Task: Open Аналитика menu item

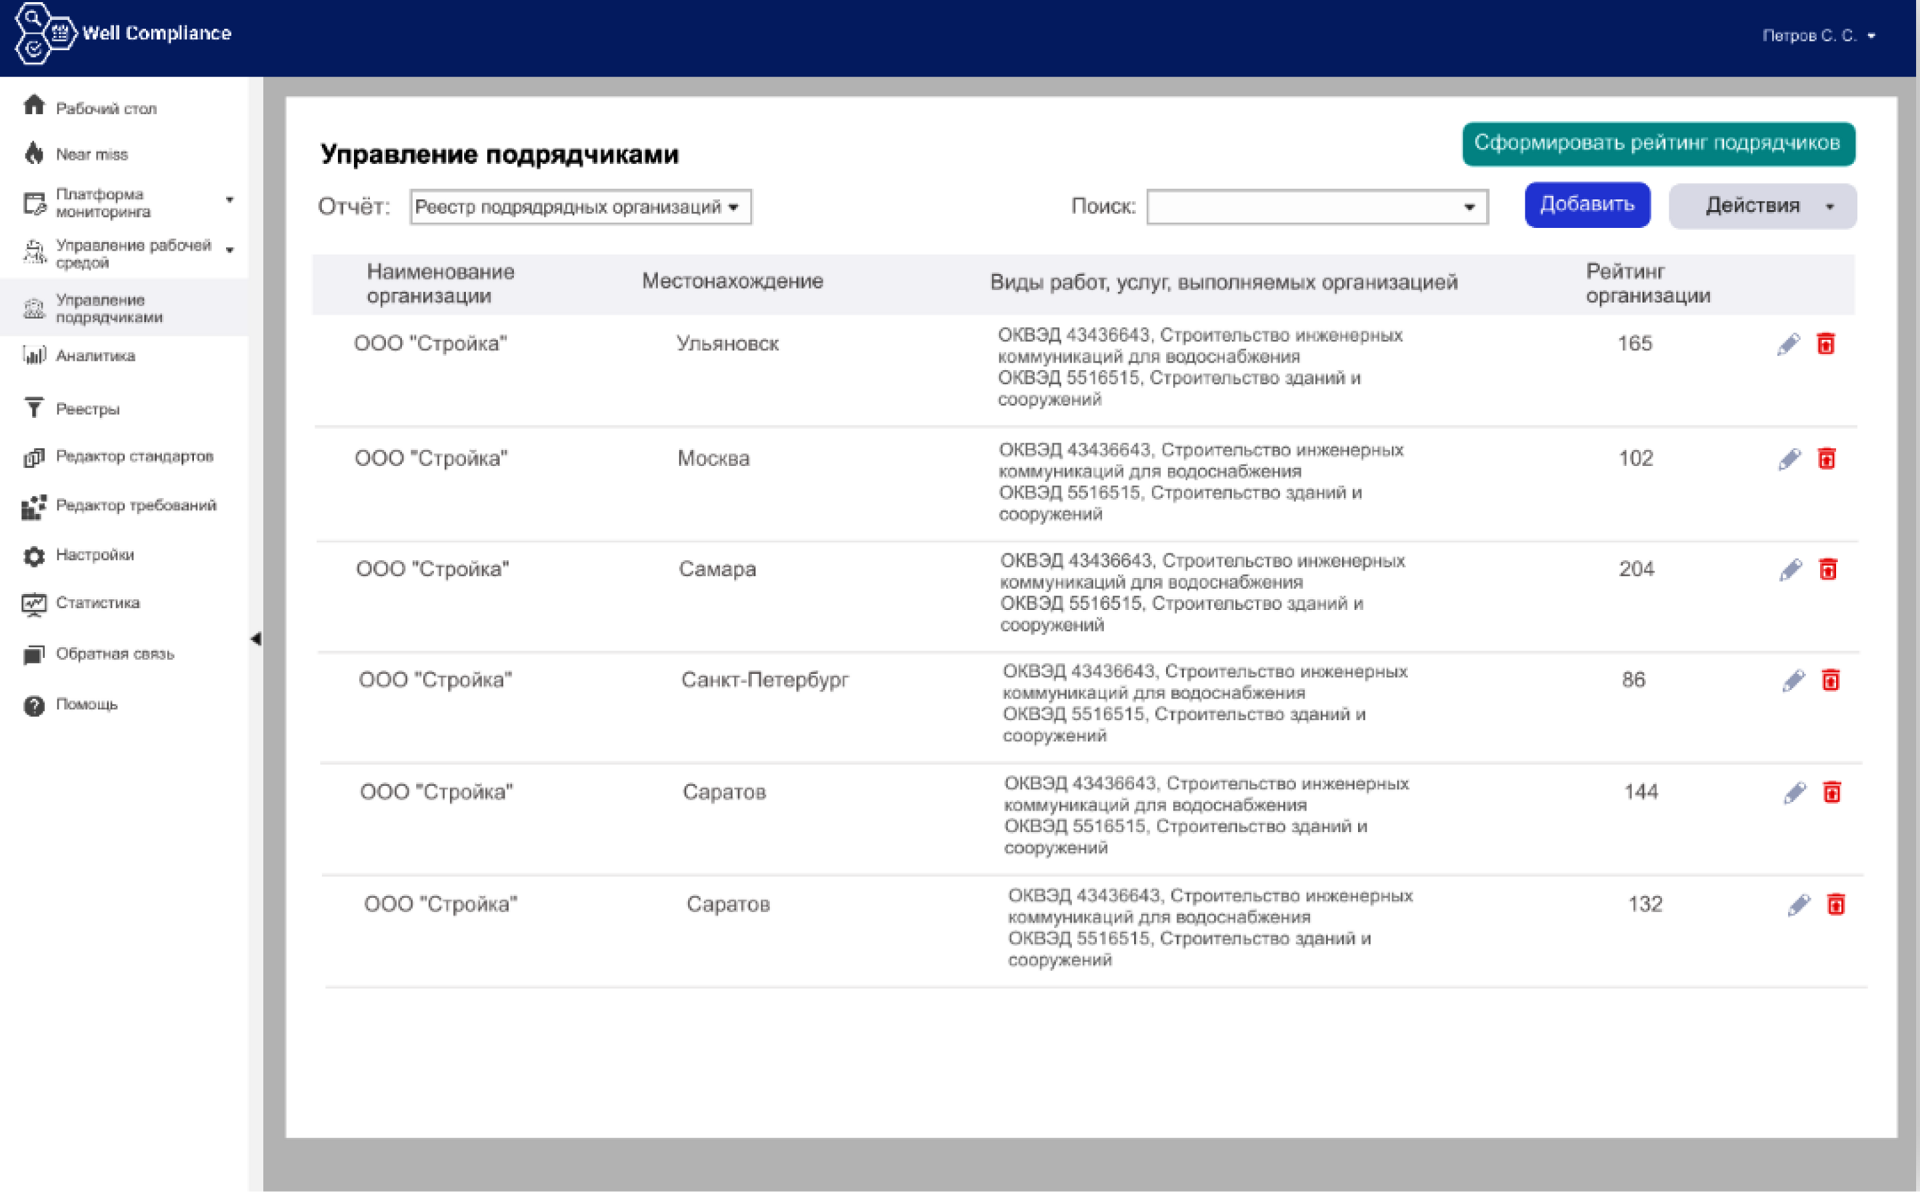Action: [95, 355]
